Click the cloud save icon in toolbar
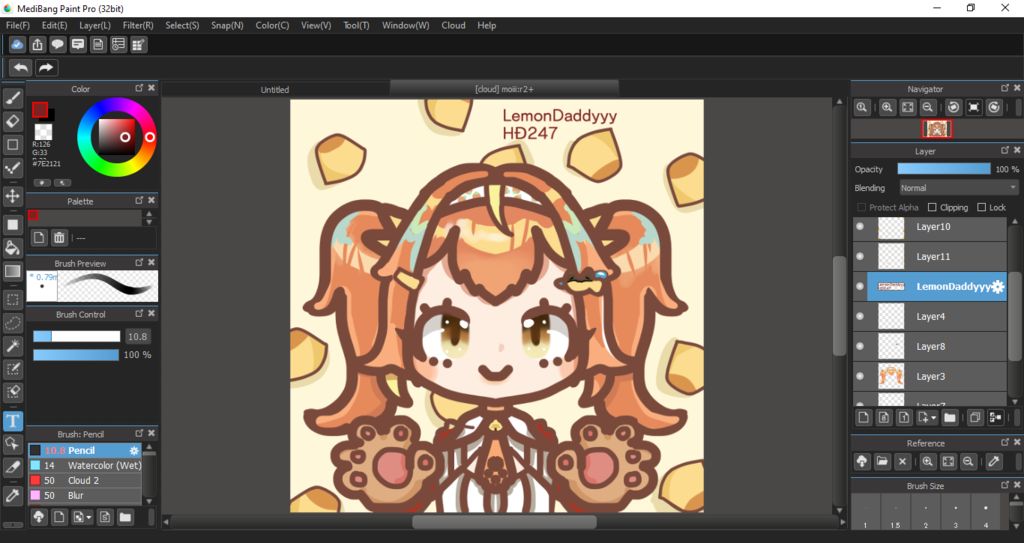The width and height of the screenshot is (1024, 543). click(17, 44)
